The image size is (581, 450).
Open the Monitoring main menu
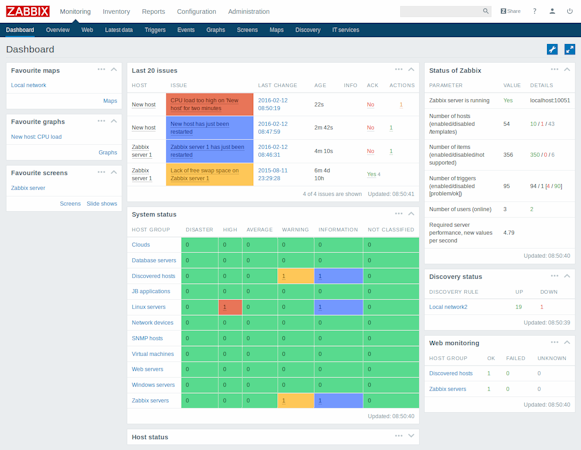[75, 11]
